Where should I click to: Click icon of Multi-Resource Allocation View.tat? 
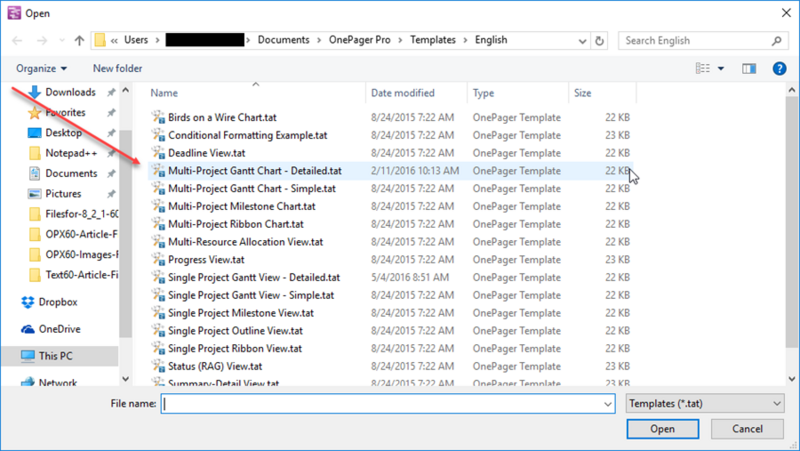[x=158, y=242]
